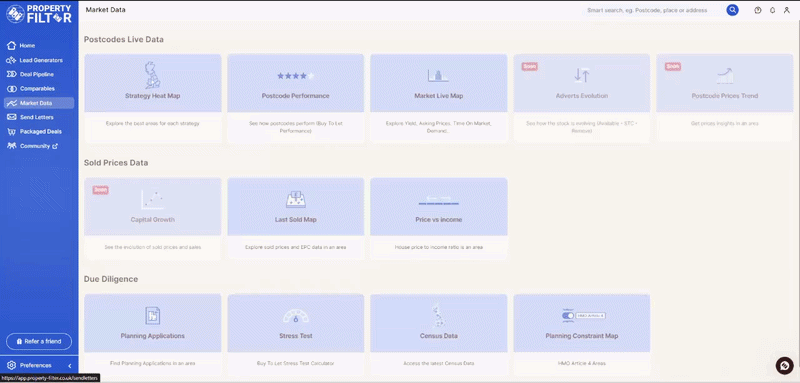Open Preferences at the sidebar bottom
Viewport: 800px width, 383px height.
click(36, 366)
